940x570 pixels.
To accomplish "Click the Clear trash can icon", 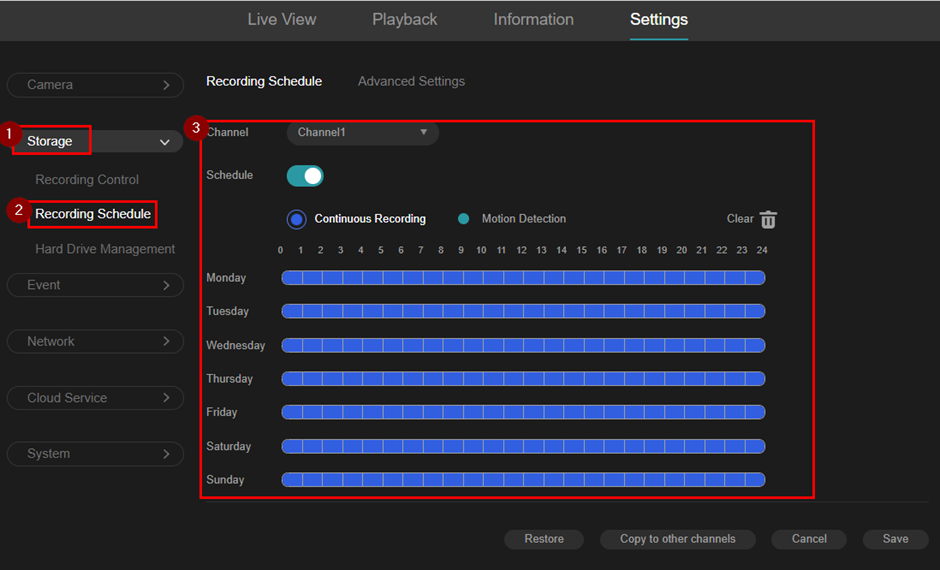I will point(768,220).
